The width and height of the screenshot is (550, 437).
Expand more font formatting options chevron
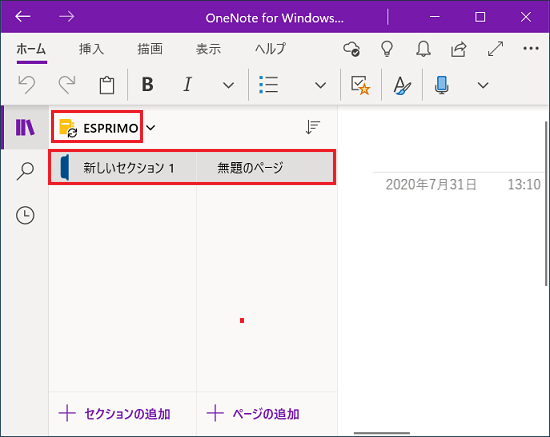tap(228, 85)
